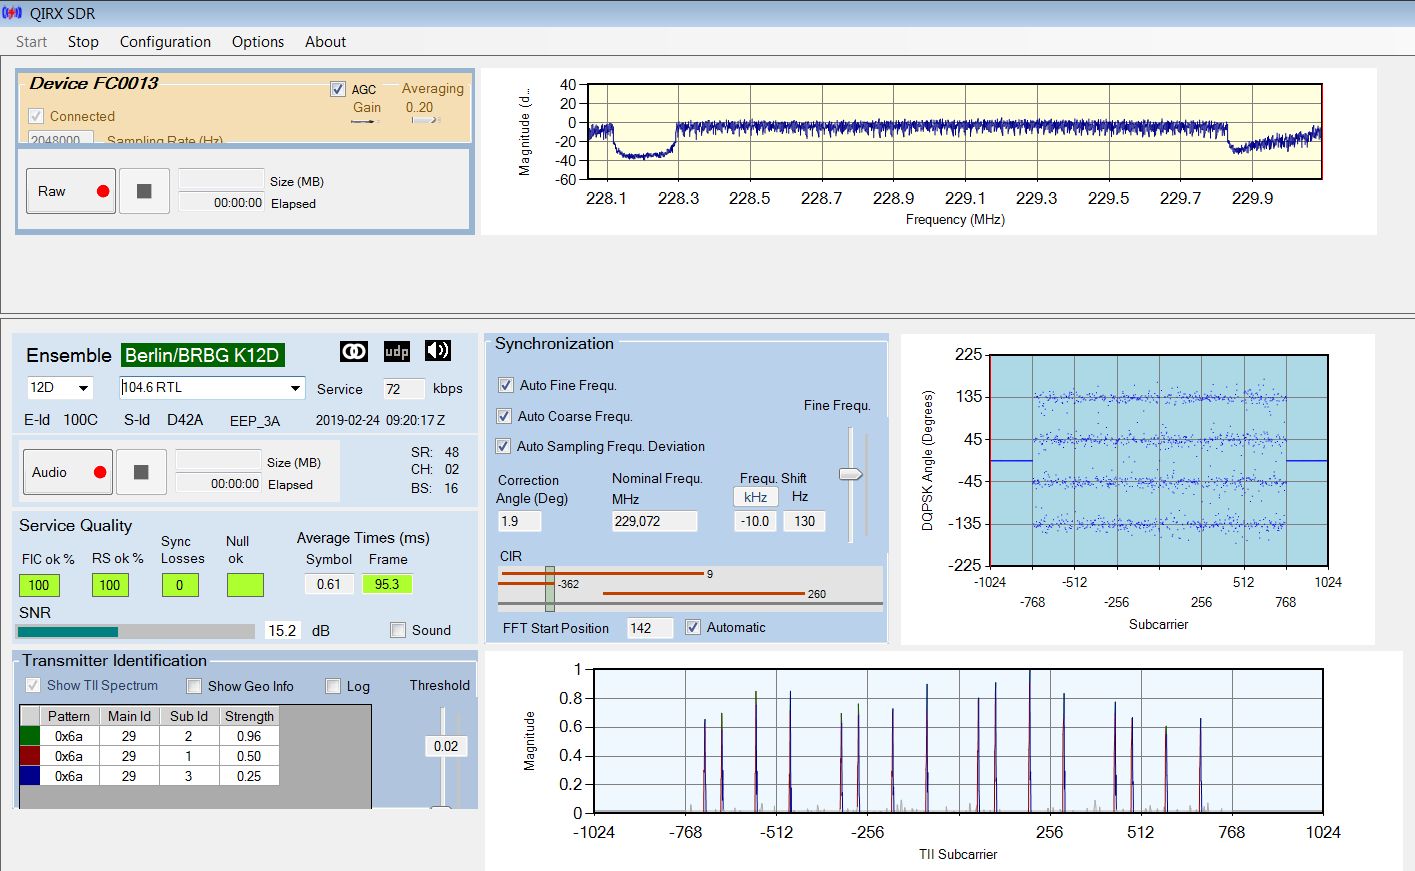1415x871 pixels.
Task: Click the FFT Start Position input field
Action: [x=649, y=628]
